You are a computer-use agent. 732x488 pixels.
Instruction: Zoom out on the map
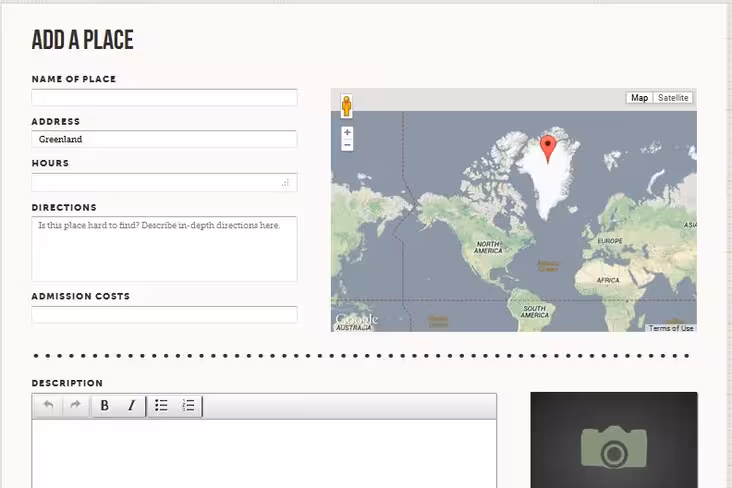347,145
